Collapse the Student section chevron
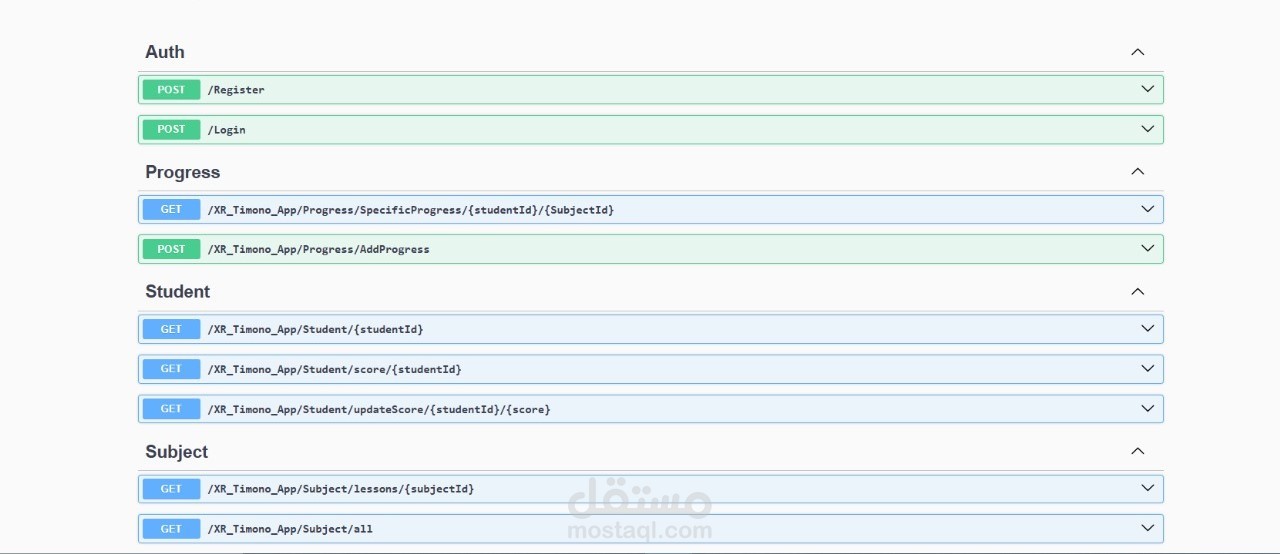Screen dimensions: 1280x554 [x=1137, y=292]
